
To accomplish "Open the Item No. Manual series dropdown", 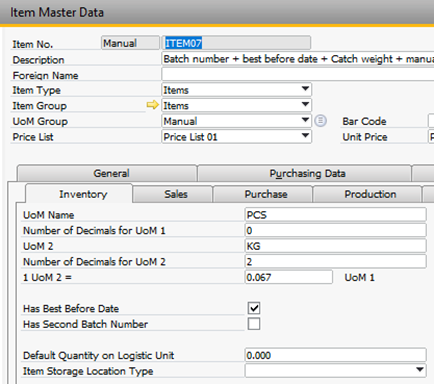I will click(x=130, y=43).
